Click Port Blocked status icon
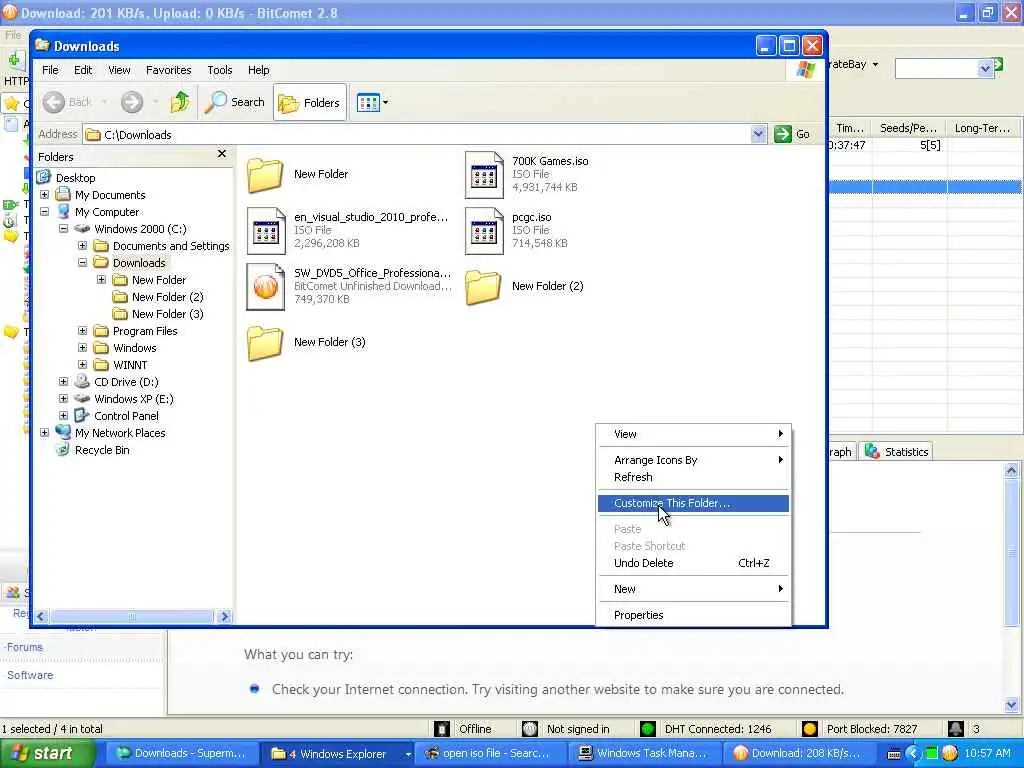 click(x=810, y=729)
